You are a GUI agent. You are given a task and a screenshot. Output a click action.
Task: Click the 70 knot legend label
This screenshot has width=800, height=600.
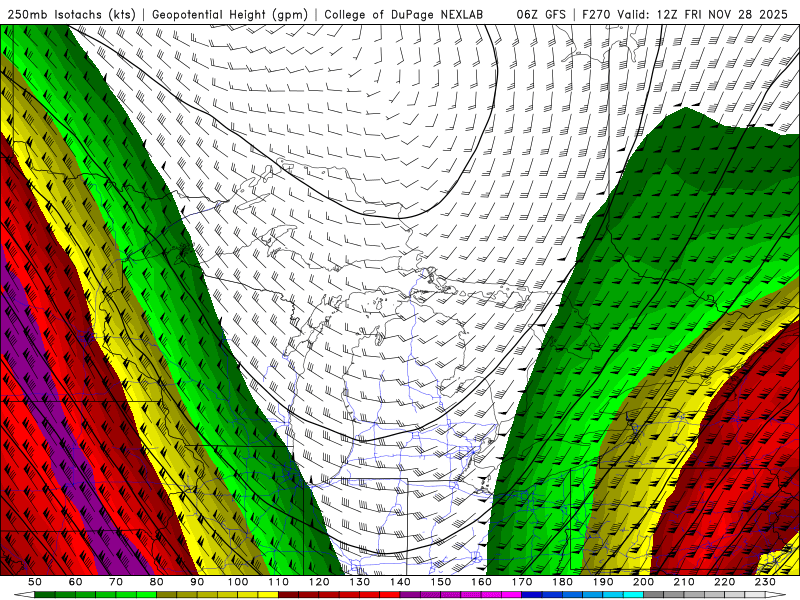116,582
